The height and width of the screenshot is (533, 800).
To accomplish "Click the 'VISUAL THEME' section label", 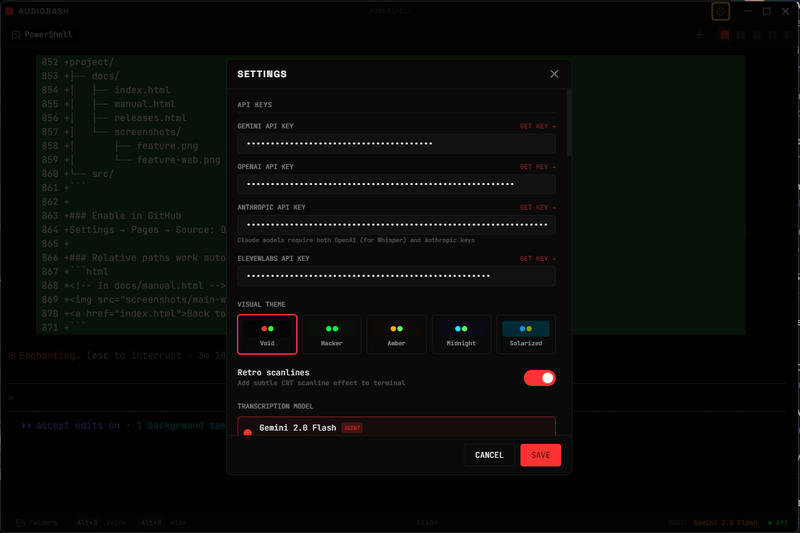I will [x=261, y=304].
